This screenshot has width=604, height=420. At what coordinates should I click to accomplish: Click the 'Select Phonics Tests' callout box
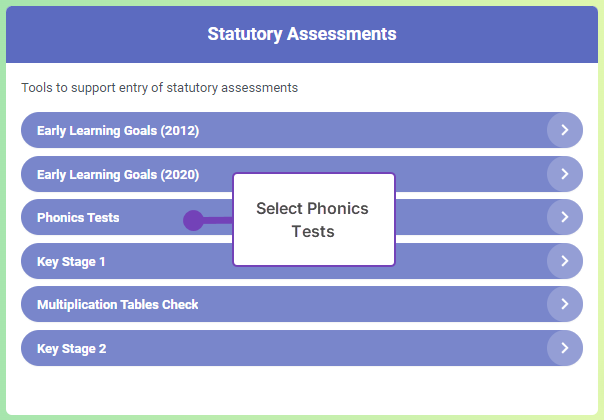(313, 220)
